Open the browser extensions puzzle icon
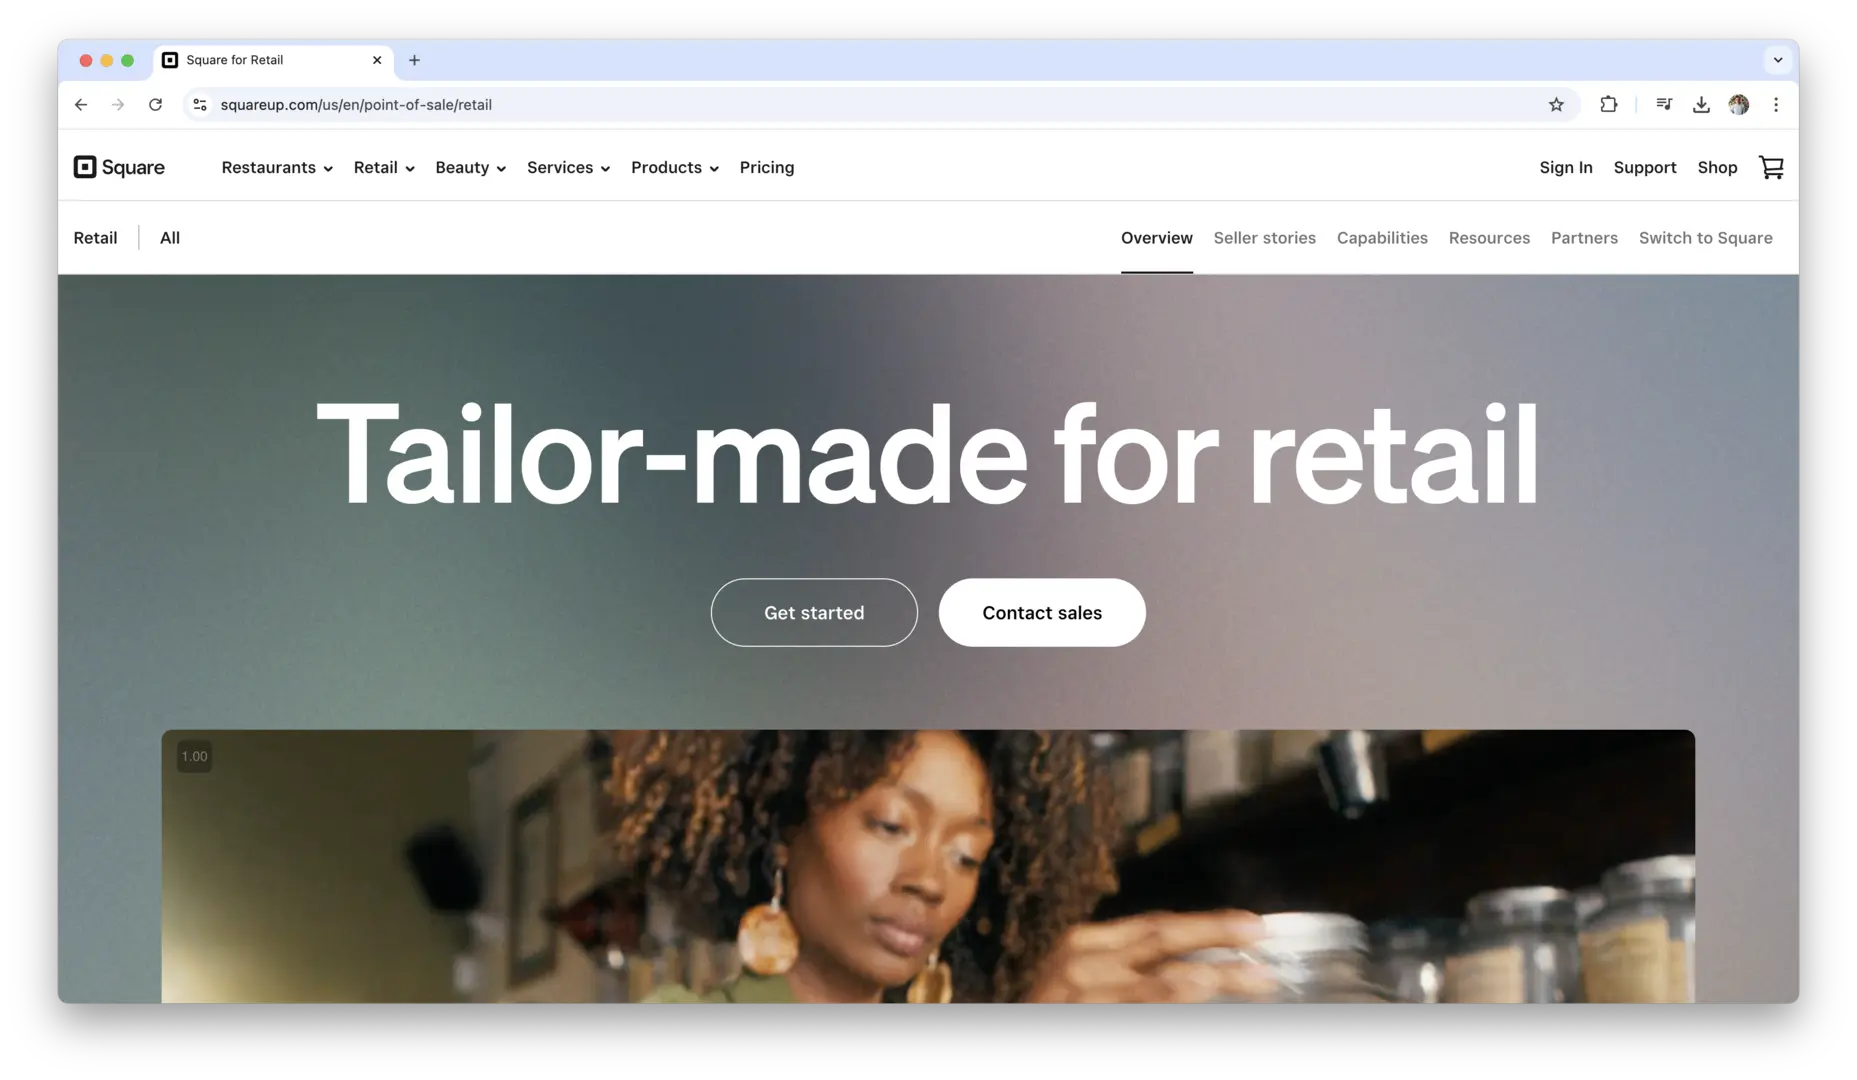The width and height of the screenshot is (1857, 1080). [1608, 104]
